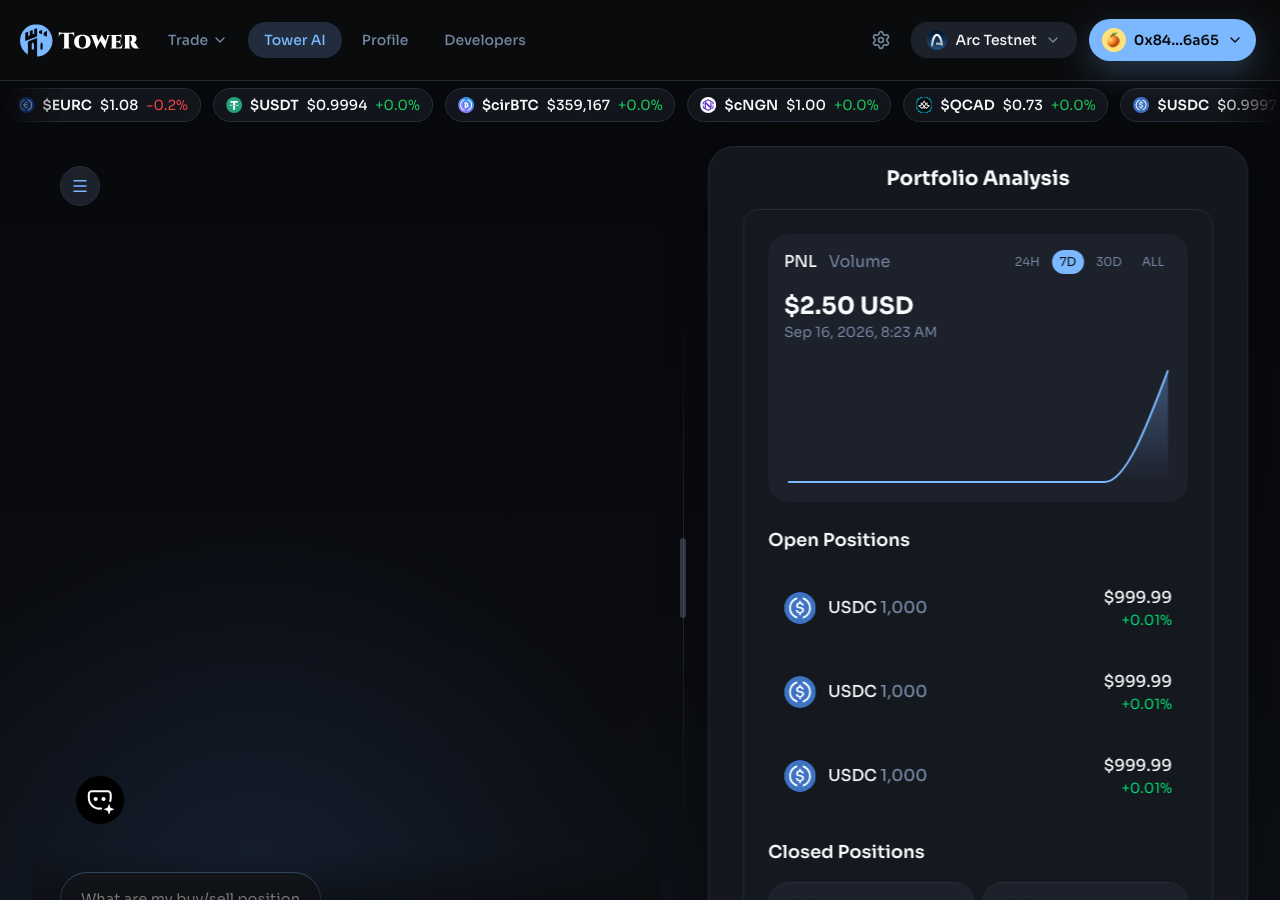This screenshot has width=1280, height=900.
Task: Click the $USDT $0.9994 ticker pill
Action: [x=323, y=105]
